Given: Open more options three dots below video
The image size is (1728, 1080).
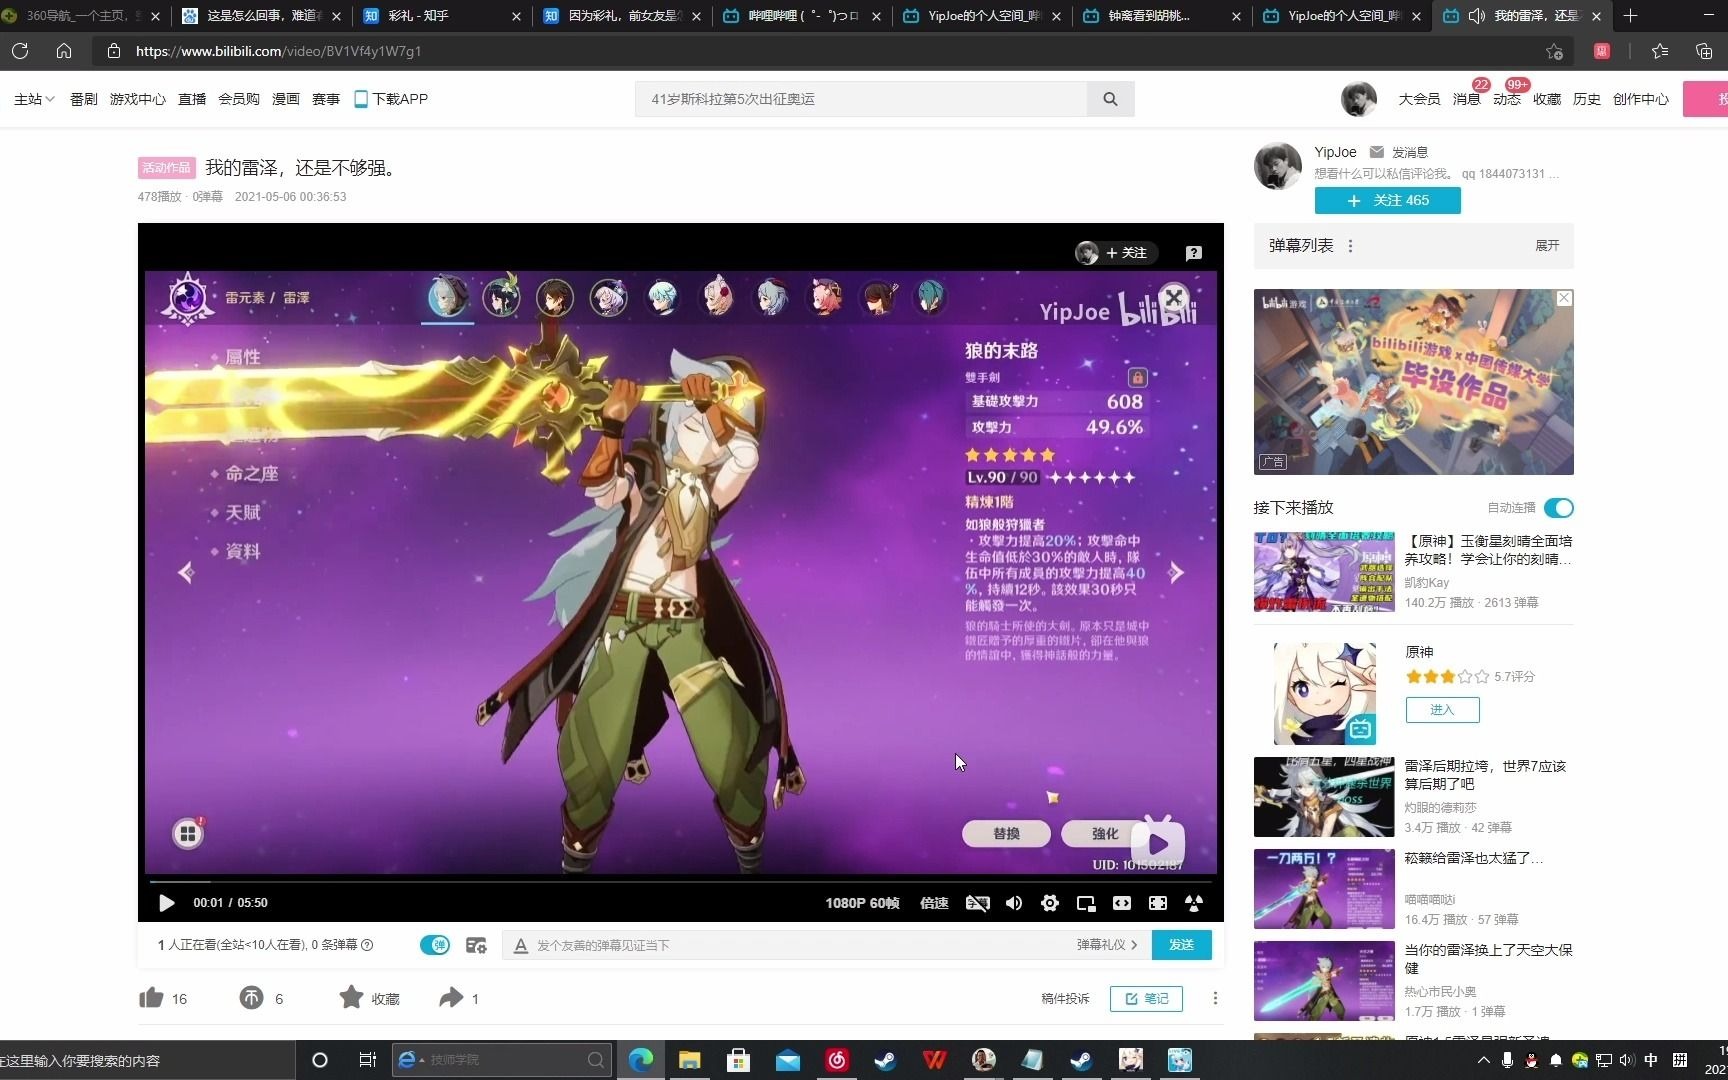Looking at the screenshot, I should (x=1215, y=998).
